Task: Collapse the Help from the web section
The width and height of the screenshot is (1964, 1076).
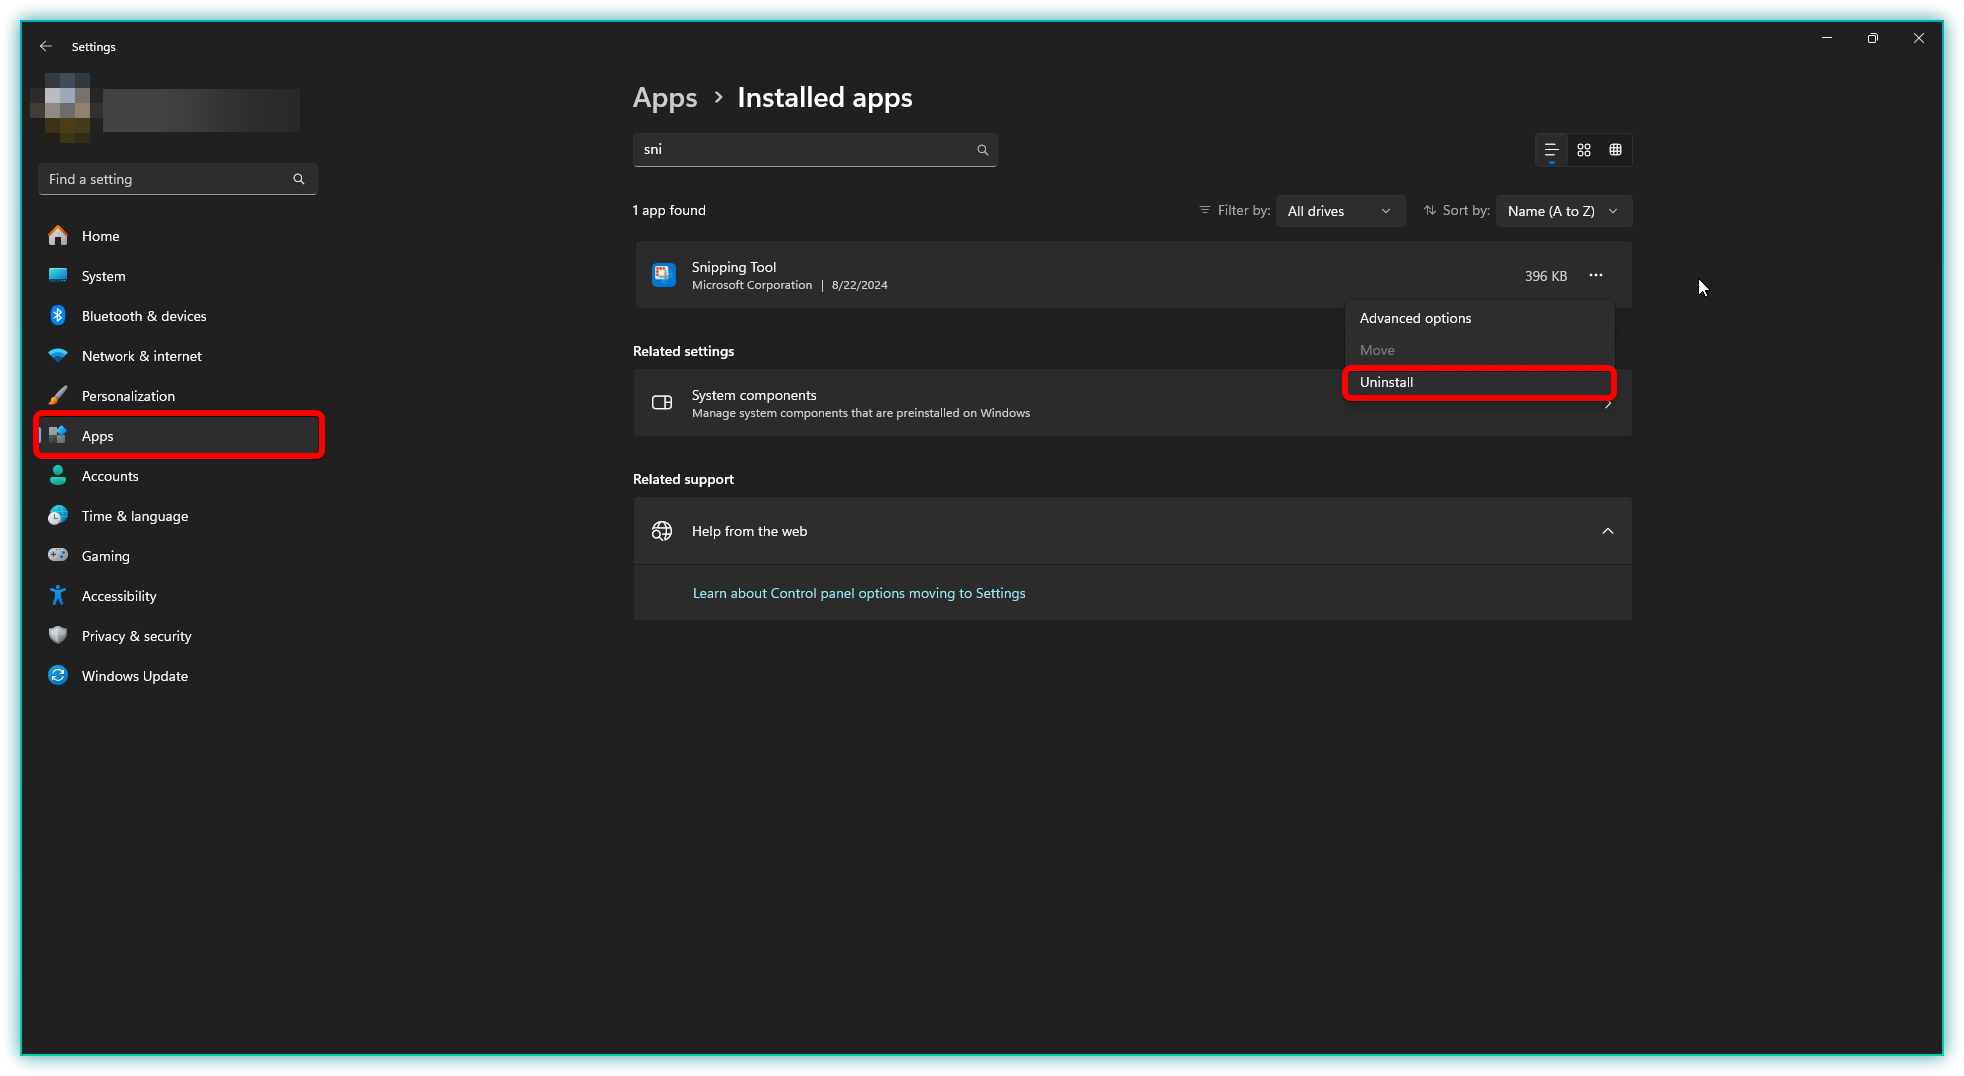Action: point(1607,531)
